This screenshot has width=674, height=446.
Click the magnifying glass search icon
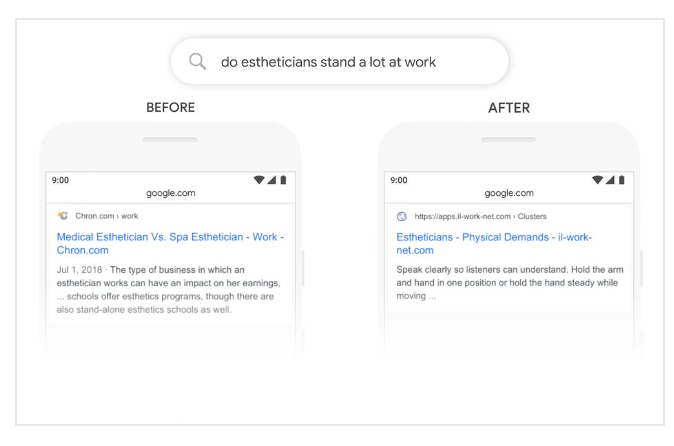[197, 61]
